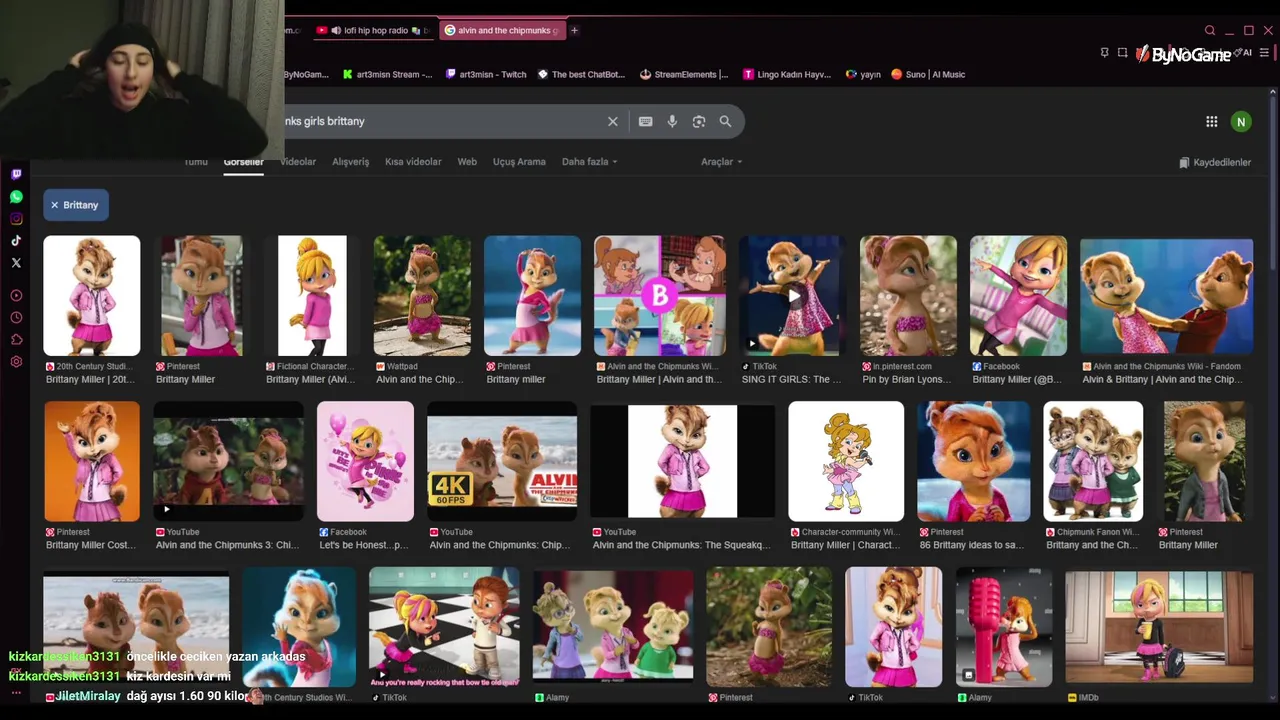
Task: Open the Character-community Wiki cartoon Brittany image
Action: pyautogui.click(x=846, y=461)
